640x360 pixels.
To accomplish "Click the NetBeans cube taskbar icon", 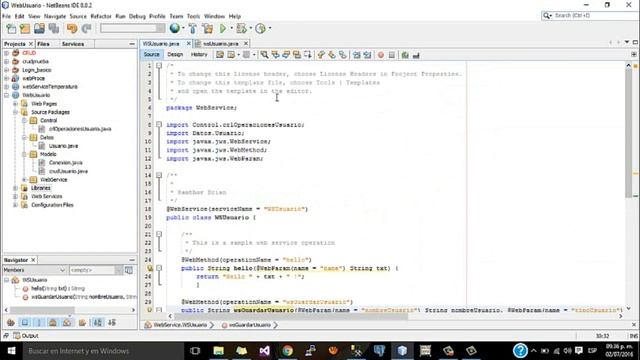I will tap(402, 351).
